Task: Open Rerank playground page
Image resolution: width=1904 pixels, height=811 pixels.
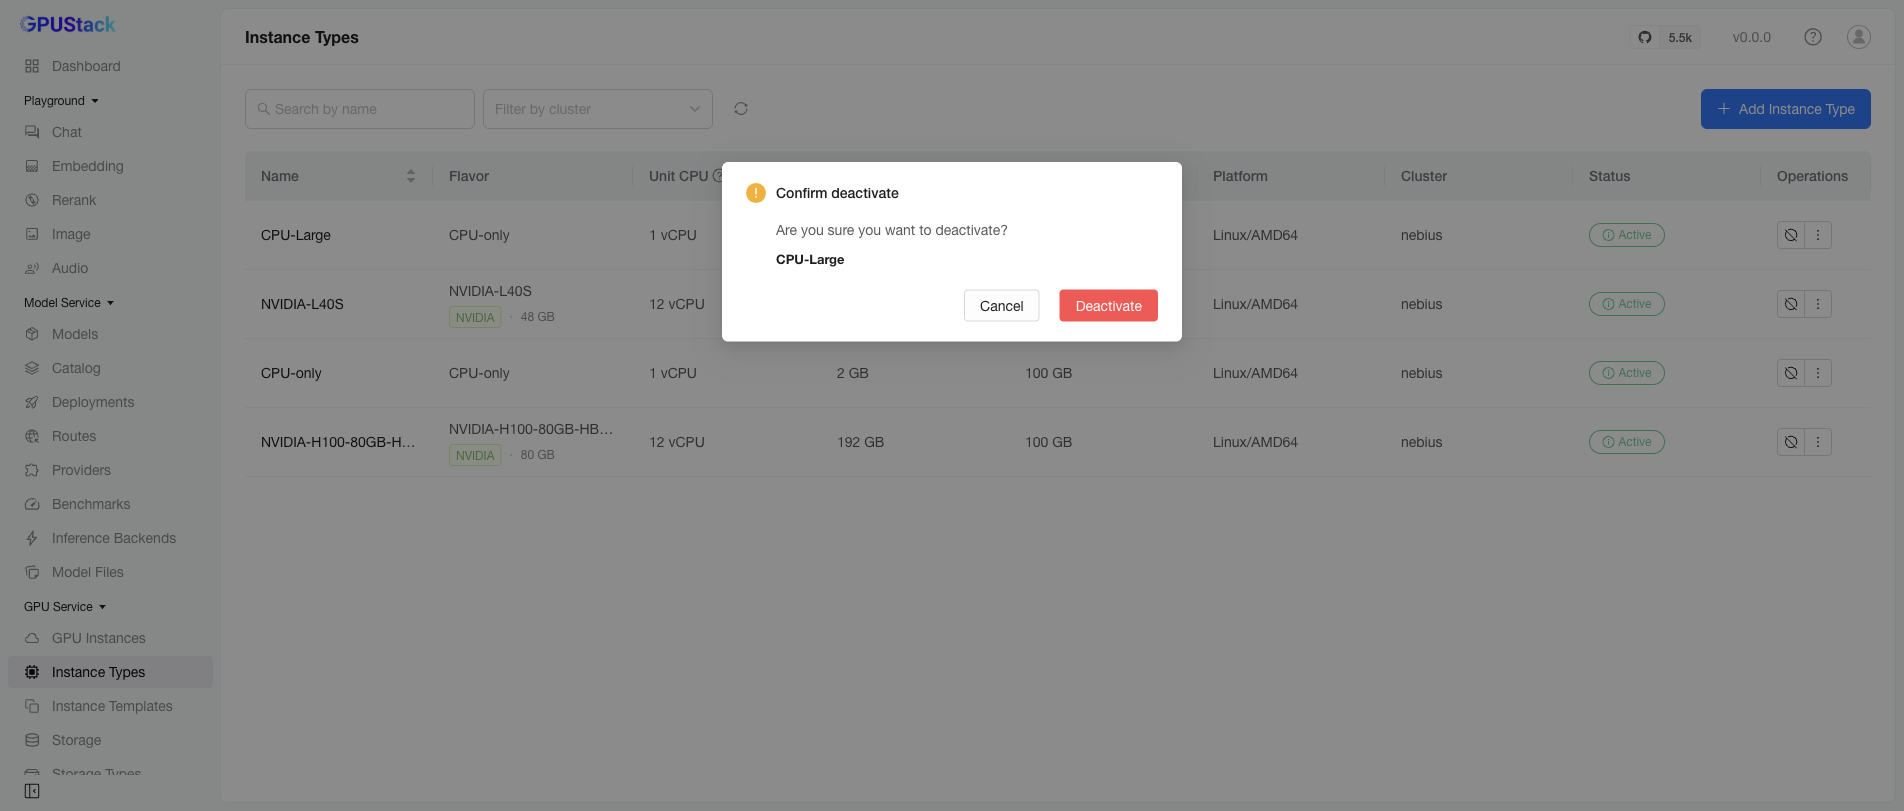Action: tap(110, 200)
